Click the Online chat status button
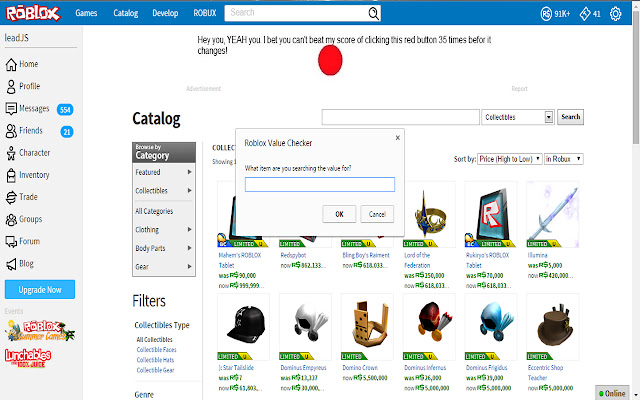 pos(612,393)
